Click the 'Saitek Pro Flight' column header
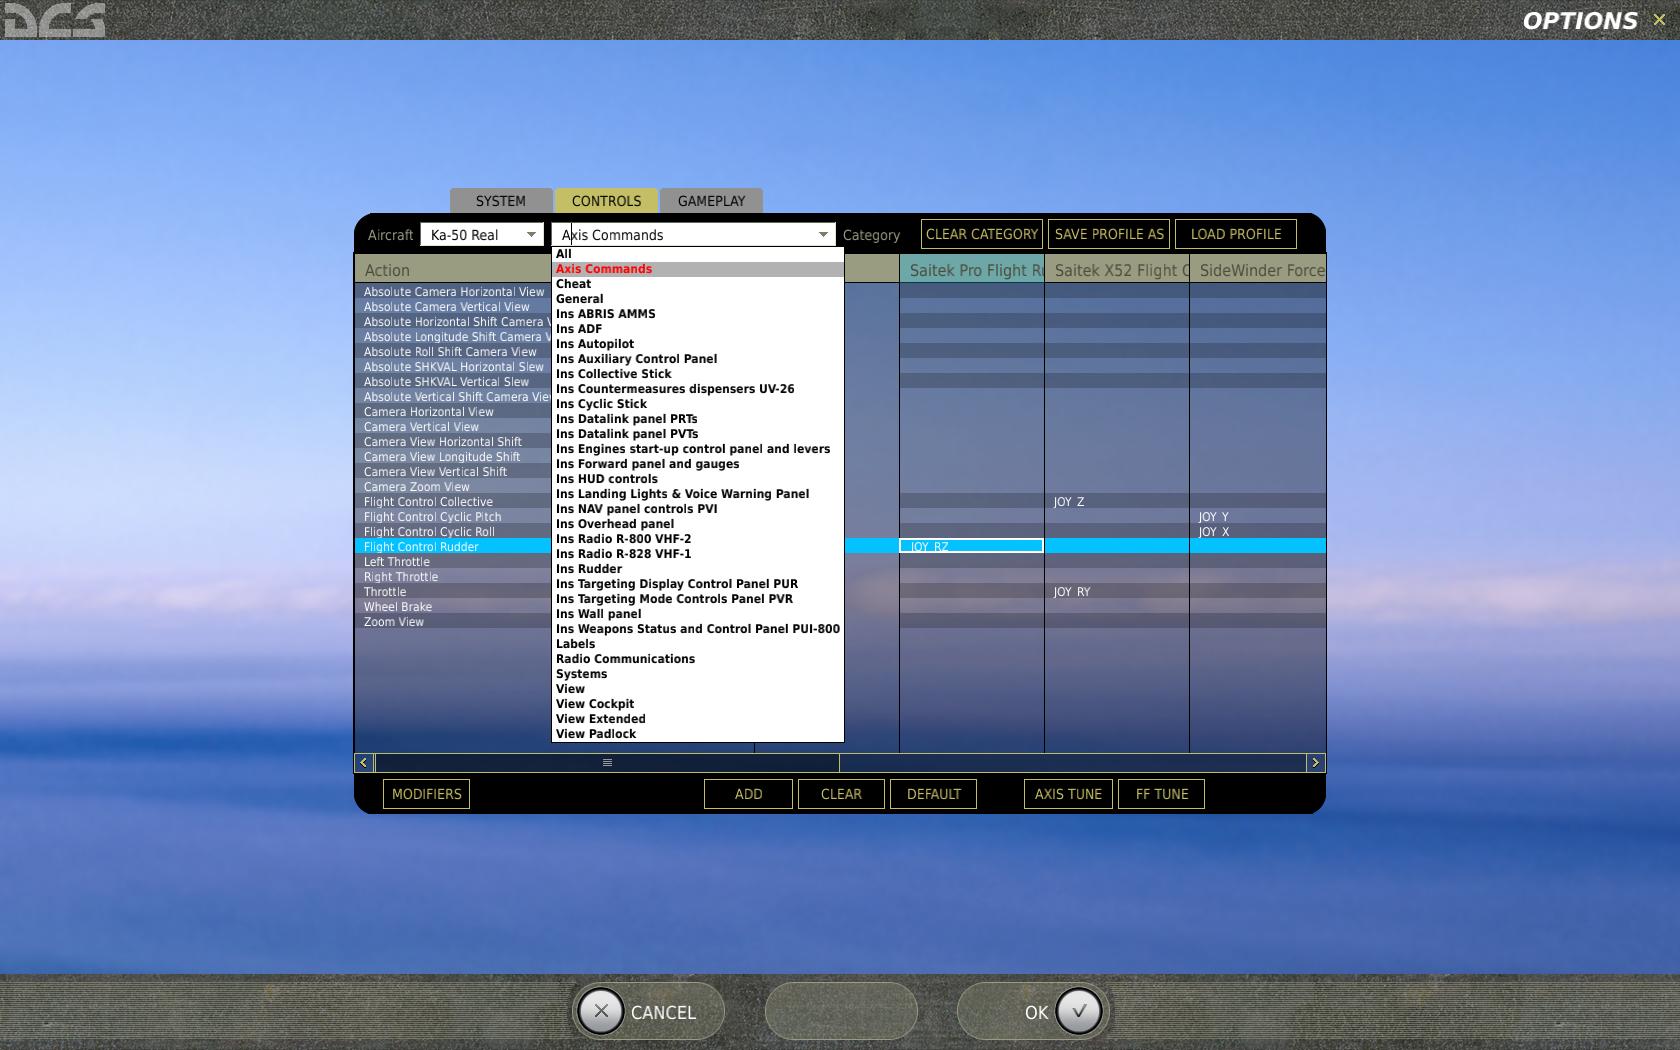The height and width of the screenshot is (1050, 1680). [x=972, y=270]
